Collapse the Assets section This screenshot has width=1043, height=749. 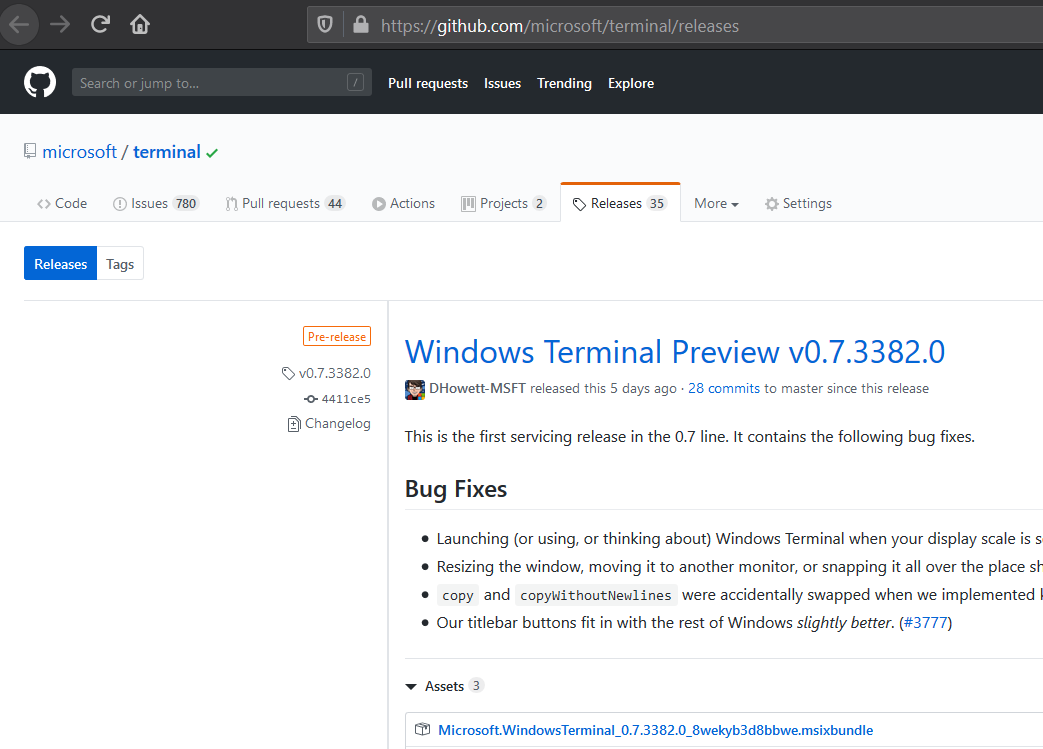[410, 686]
